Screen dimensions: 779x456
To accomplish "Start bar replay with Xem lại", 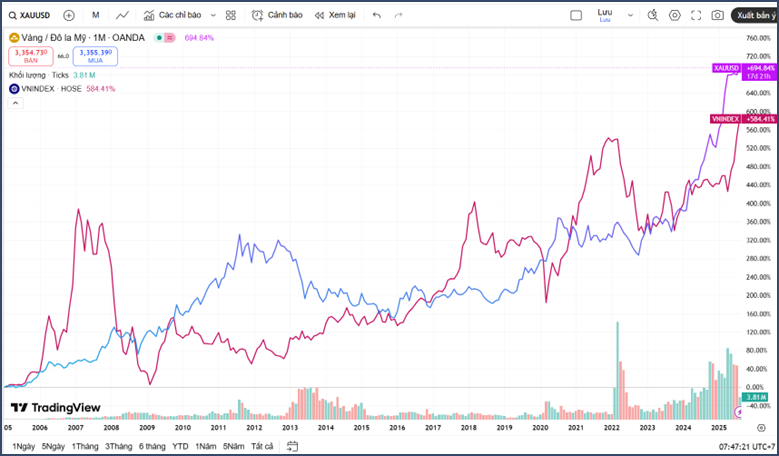I will pyautogui.click(x=335, y=15).
